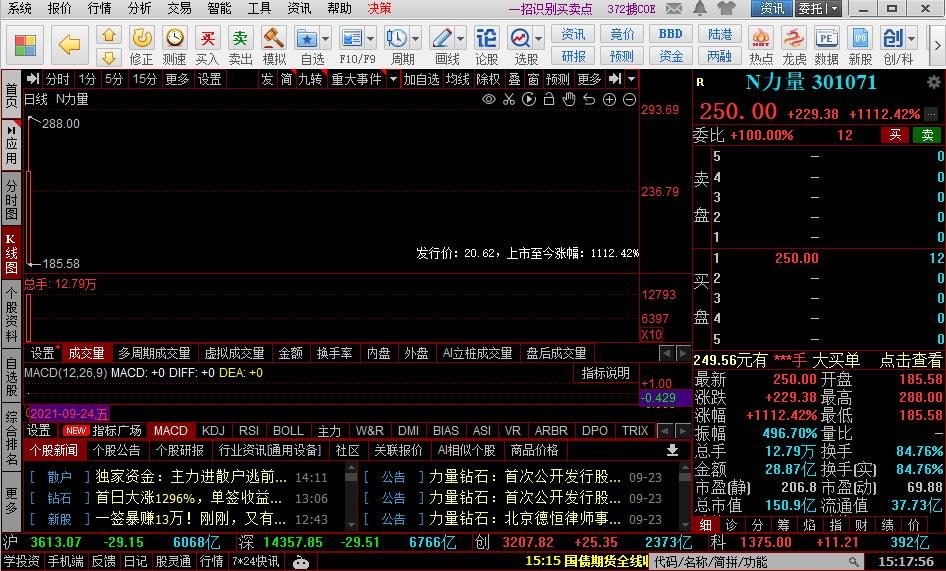Click the 创/科 board icon

(893, 39)
